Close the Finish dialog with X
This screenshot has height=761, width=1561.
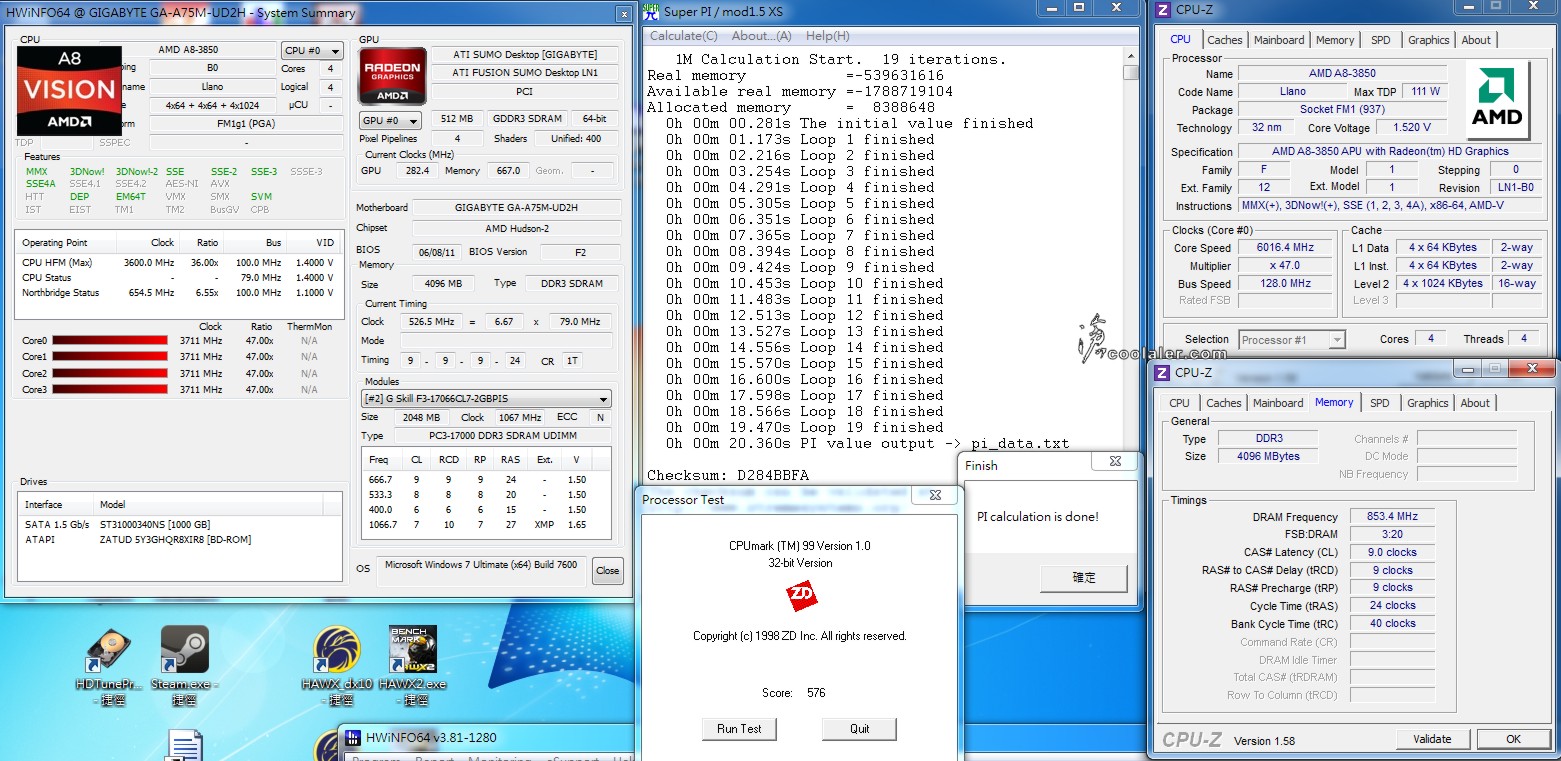pyautogui.click(x=1115, y=462)
